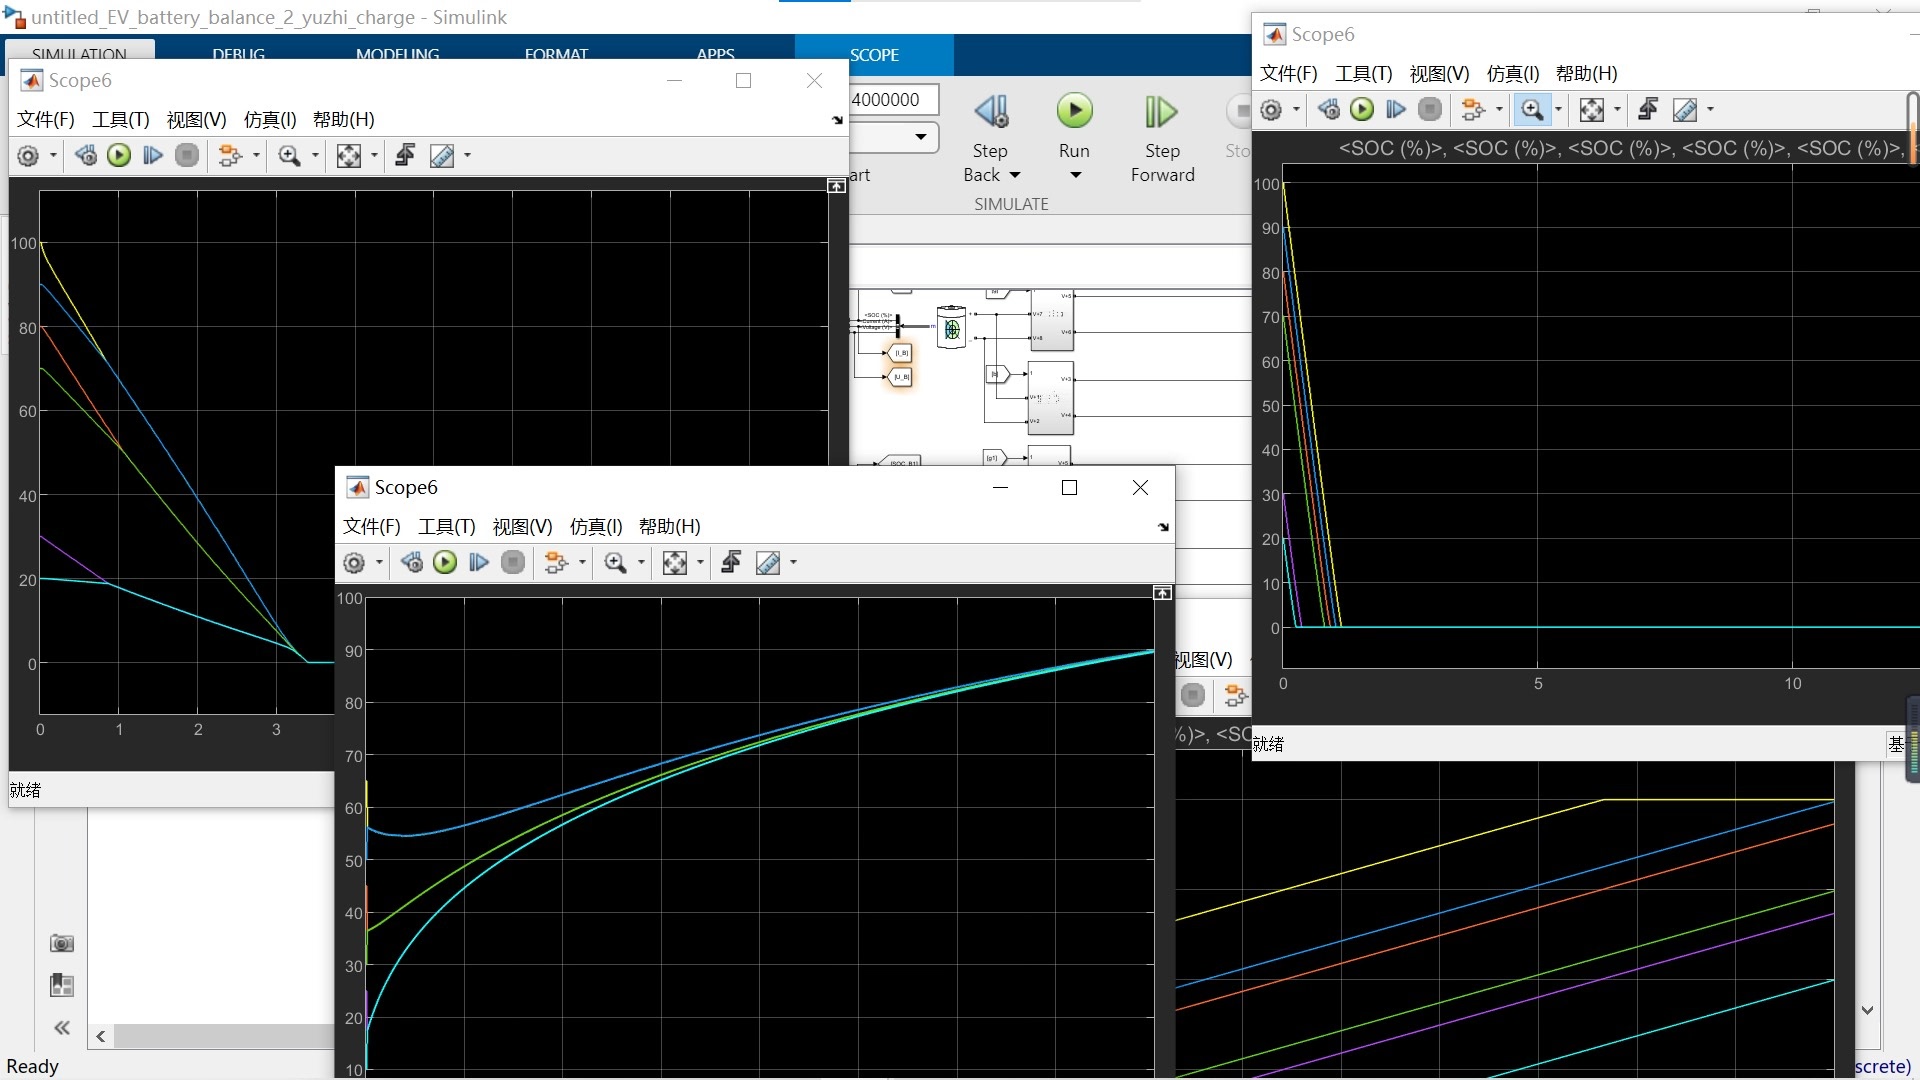Expand dropdown arrow below Run button
Screen dimensions: 1920x1080
[1075, 175]
